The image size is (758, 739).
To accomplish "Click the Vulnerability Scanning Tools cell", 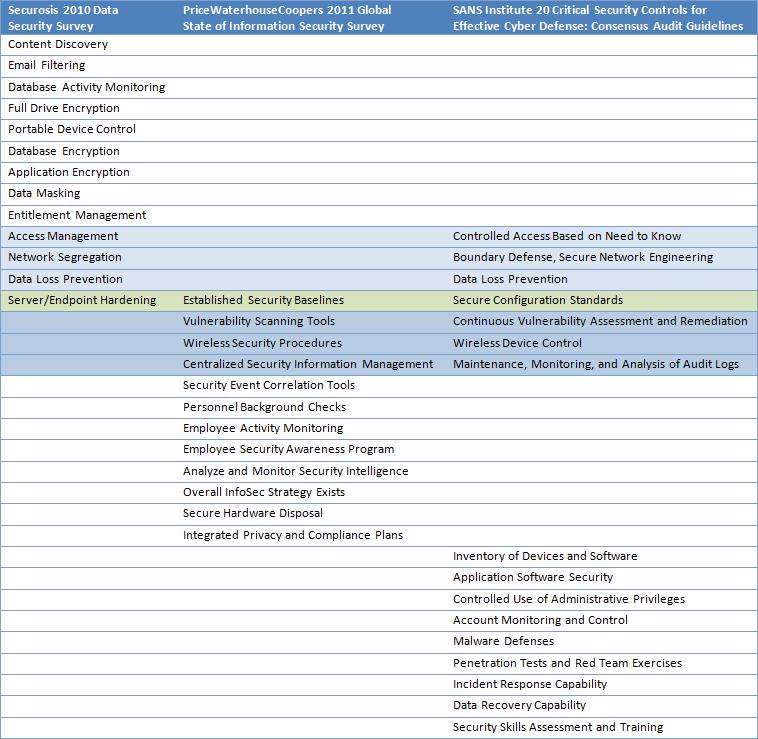I will coord(259,321).
